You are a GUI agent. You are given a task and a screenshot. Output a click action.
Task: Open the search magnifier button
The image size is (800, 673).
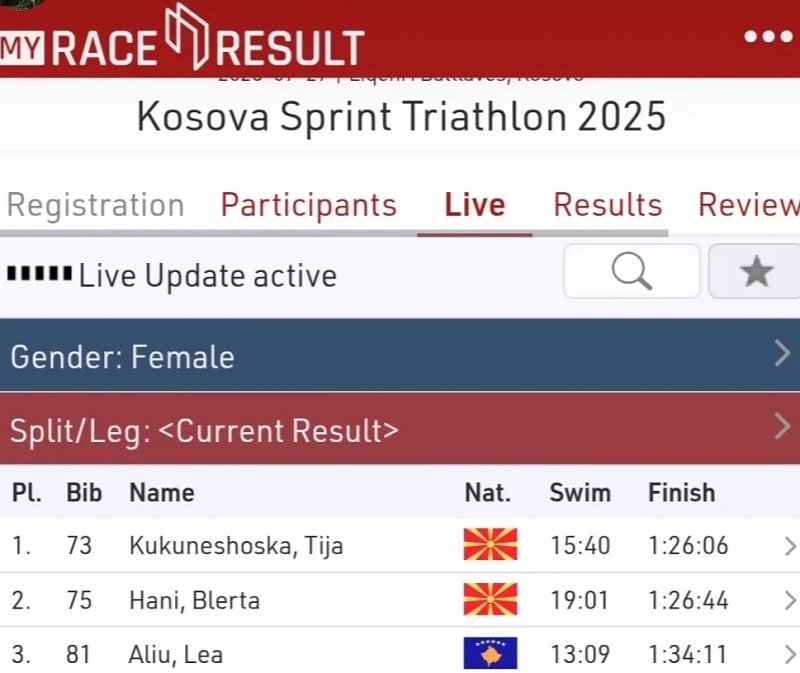tap(632, 271)
